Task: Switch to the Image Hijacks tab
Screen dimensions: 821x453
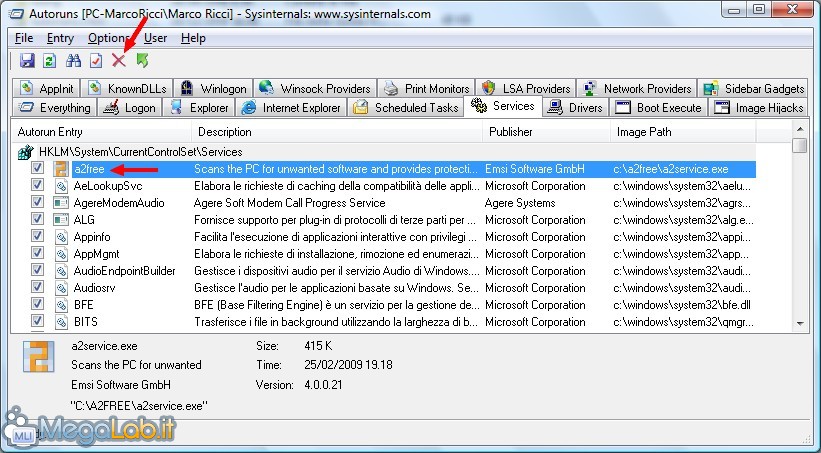Action: [x=759, y=108]
